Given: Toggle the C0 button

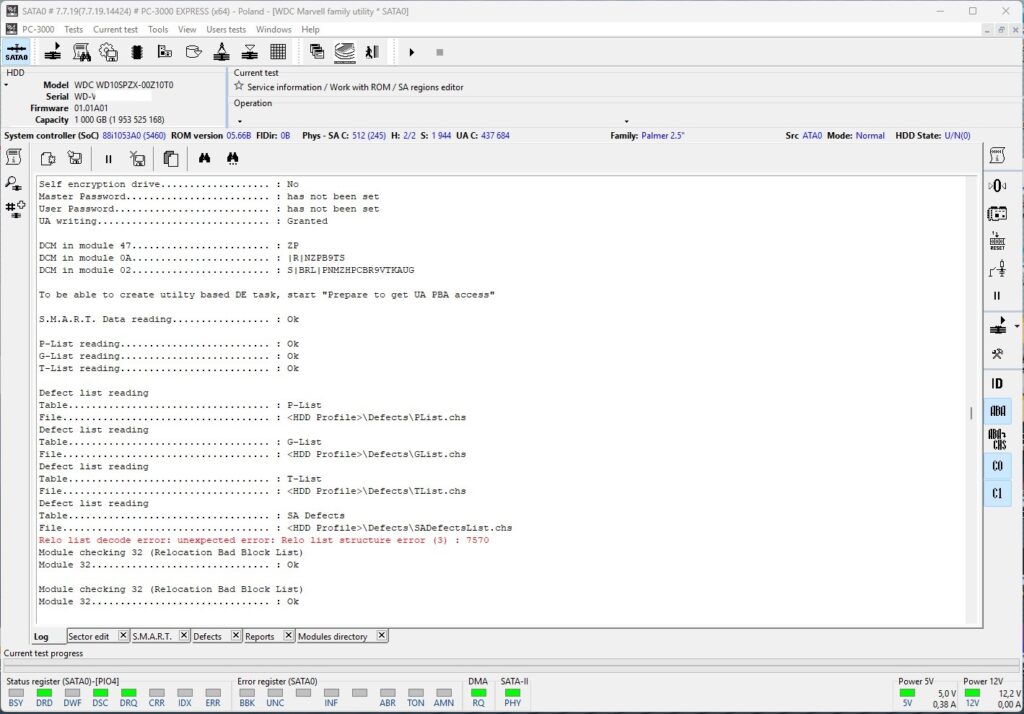Looking at the screenshot, I should [x=997, y=466].
